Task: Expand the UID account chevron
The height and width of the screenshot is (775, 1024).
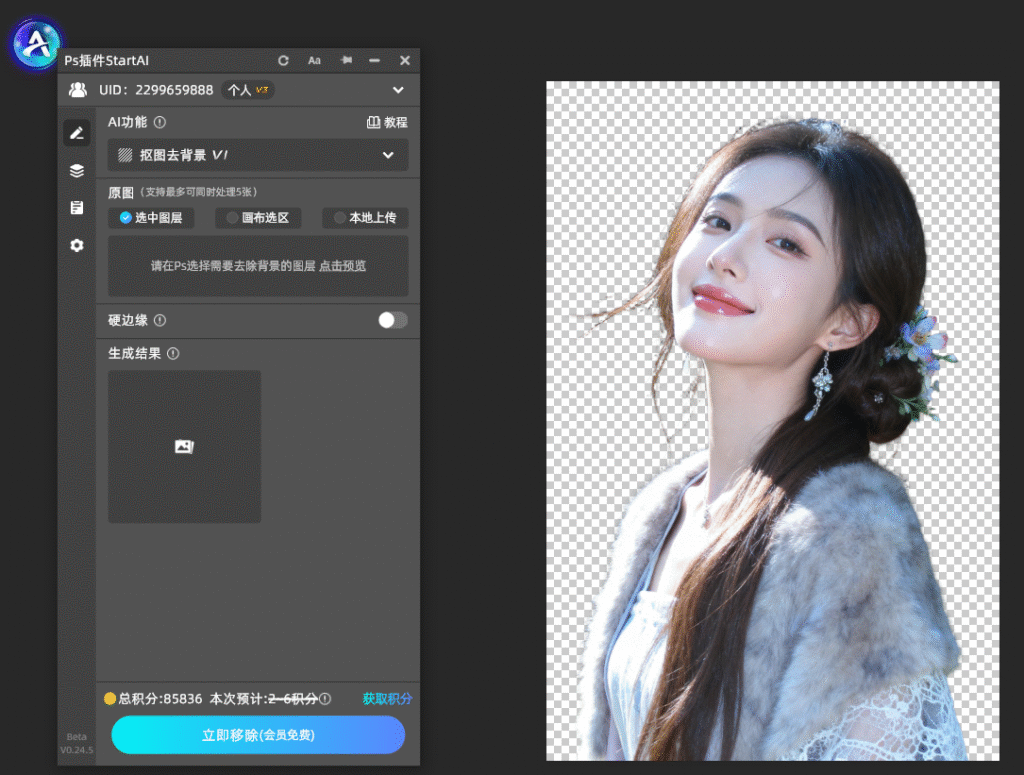Action: [398, 90]
